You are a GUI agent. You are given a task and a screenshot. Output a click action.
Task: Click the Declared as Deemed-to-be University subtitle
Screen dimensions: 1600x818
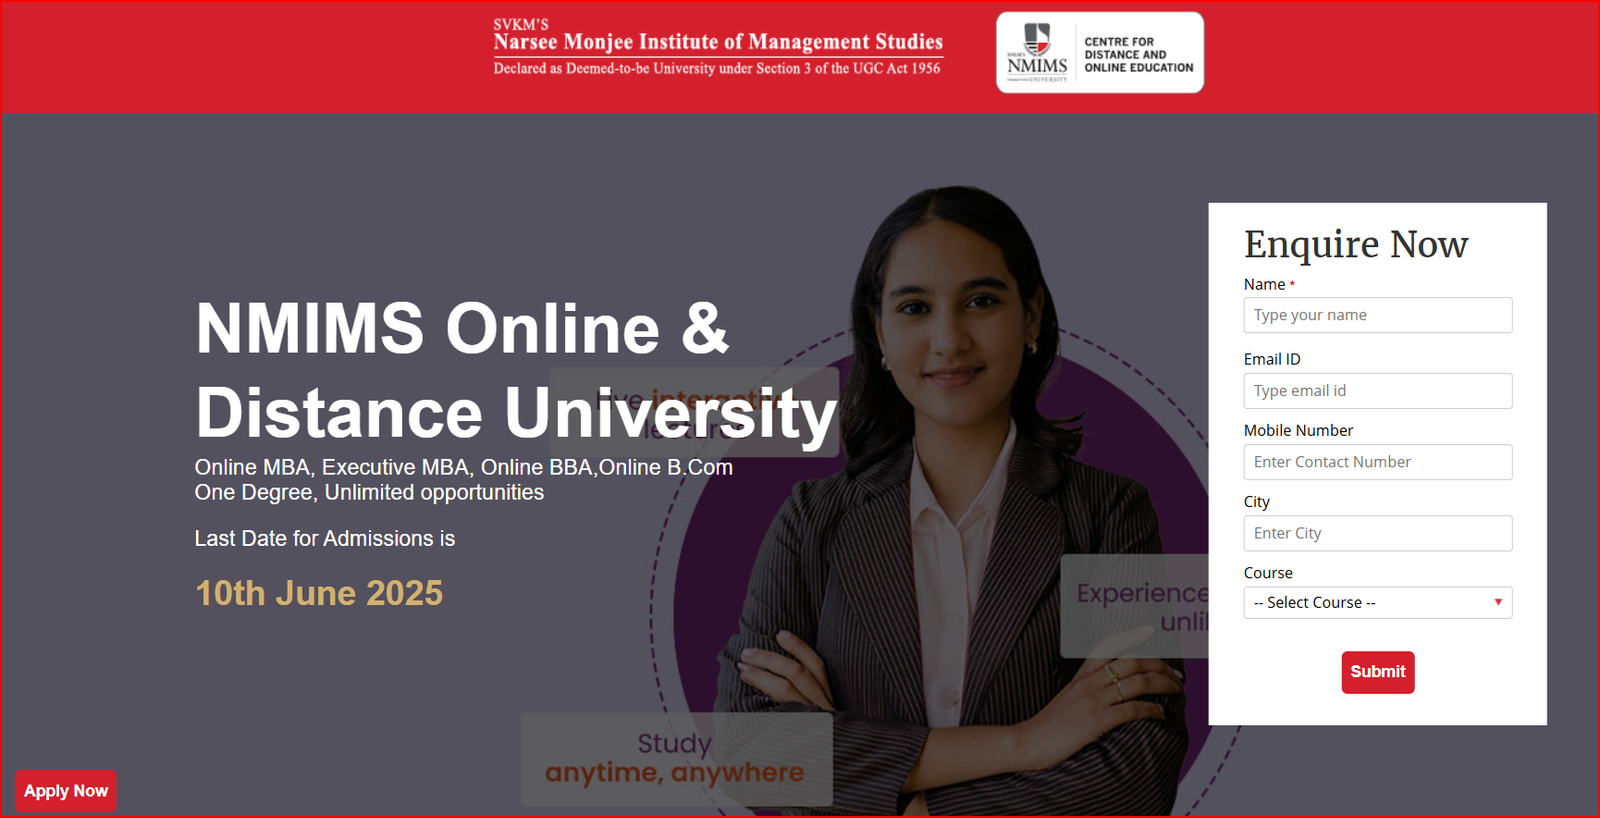[x=717, y=68]
